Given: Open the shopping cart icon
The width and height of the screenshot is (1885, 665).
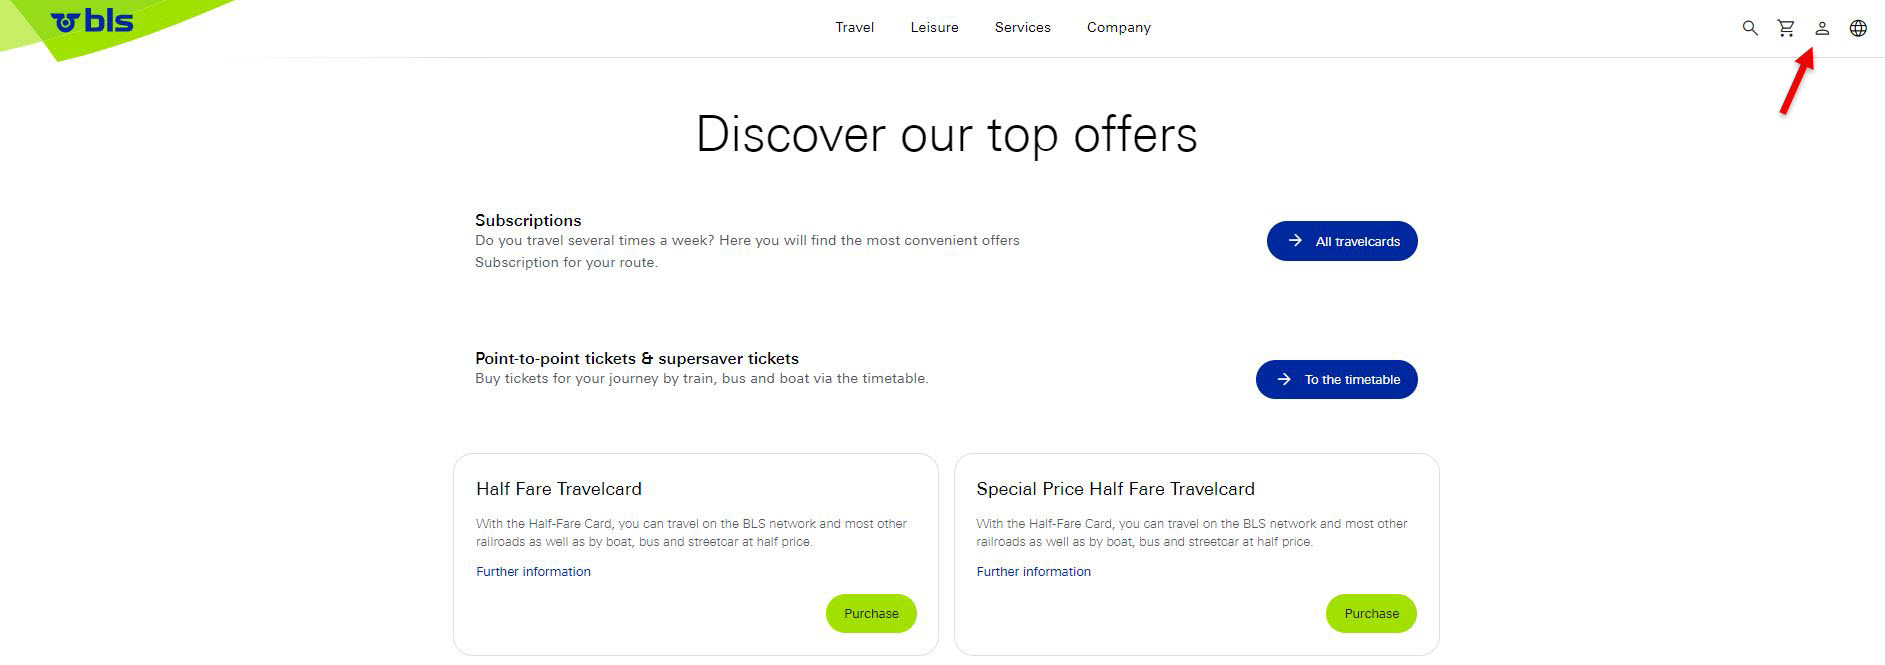Looking at the screenshot, I should 1786,28.
